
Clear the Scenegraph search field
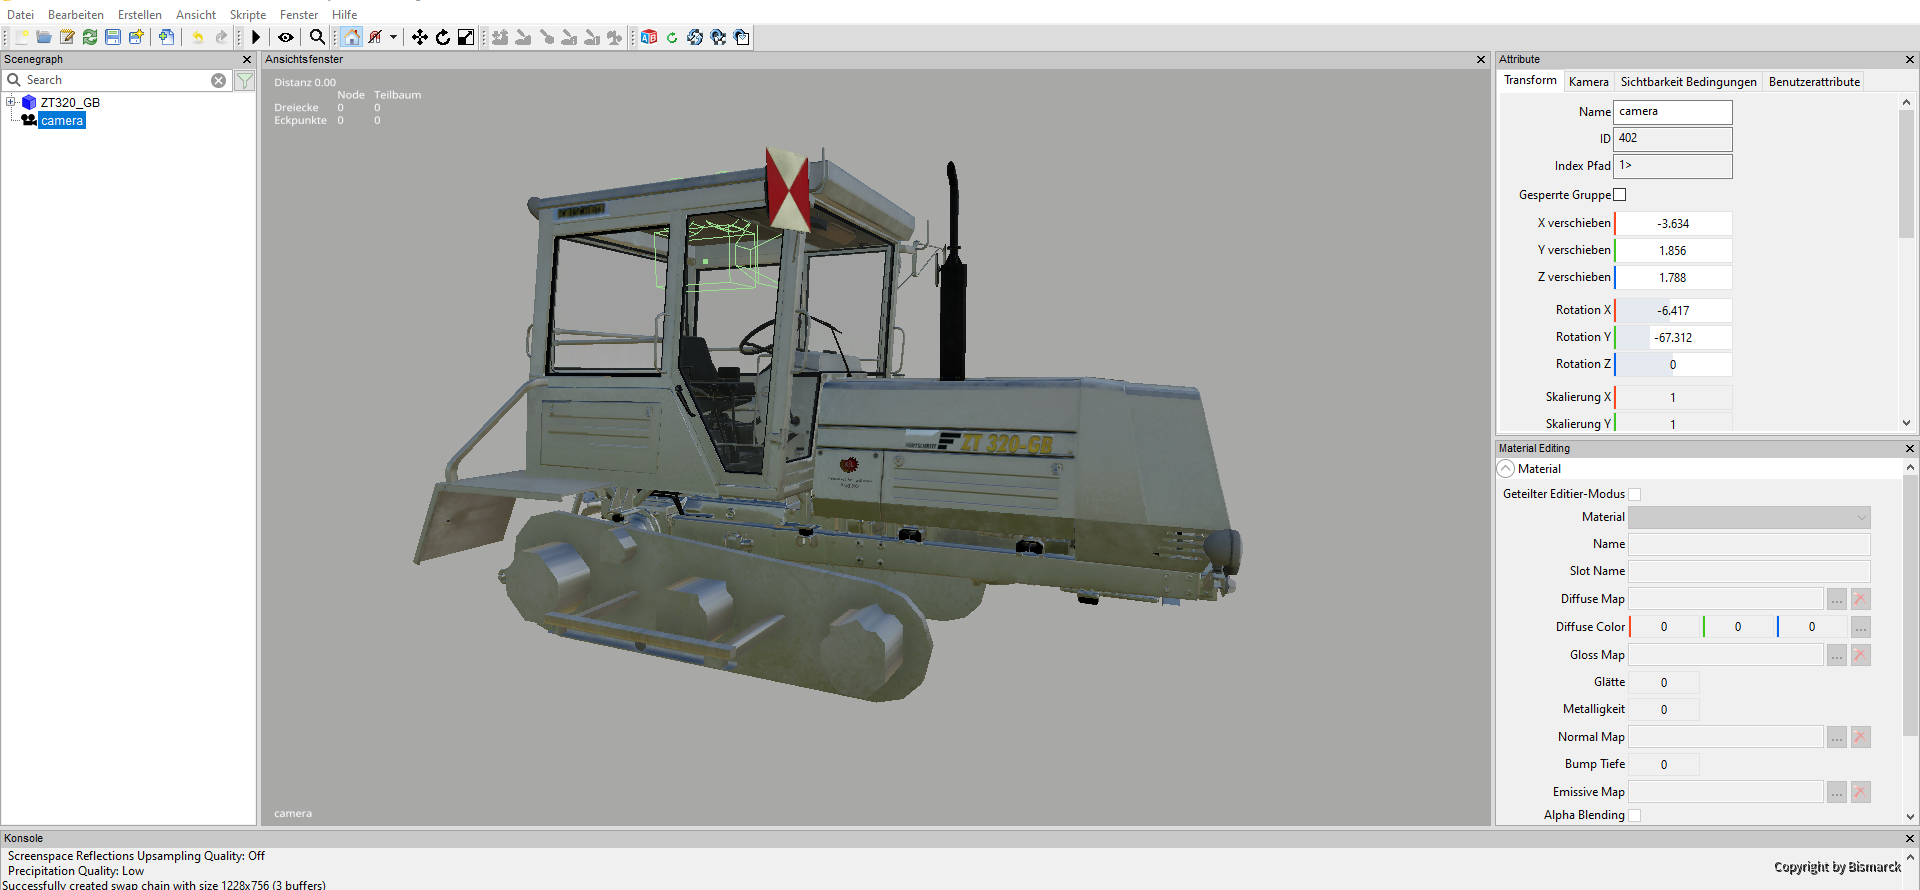coord(218,80)
